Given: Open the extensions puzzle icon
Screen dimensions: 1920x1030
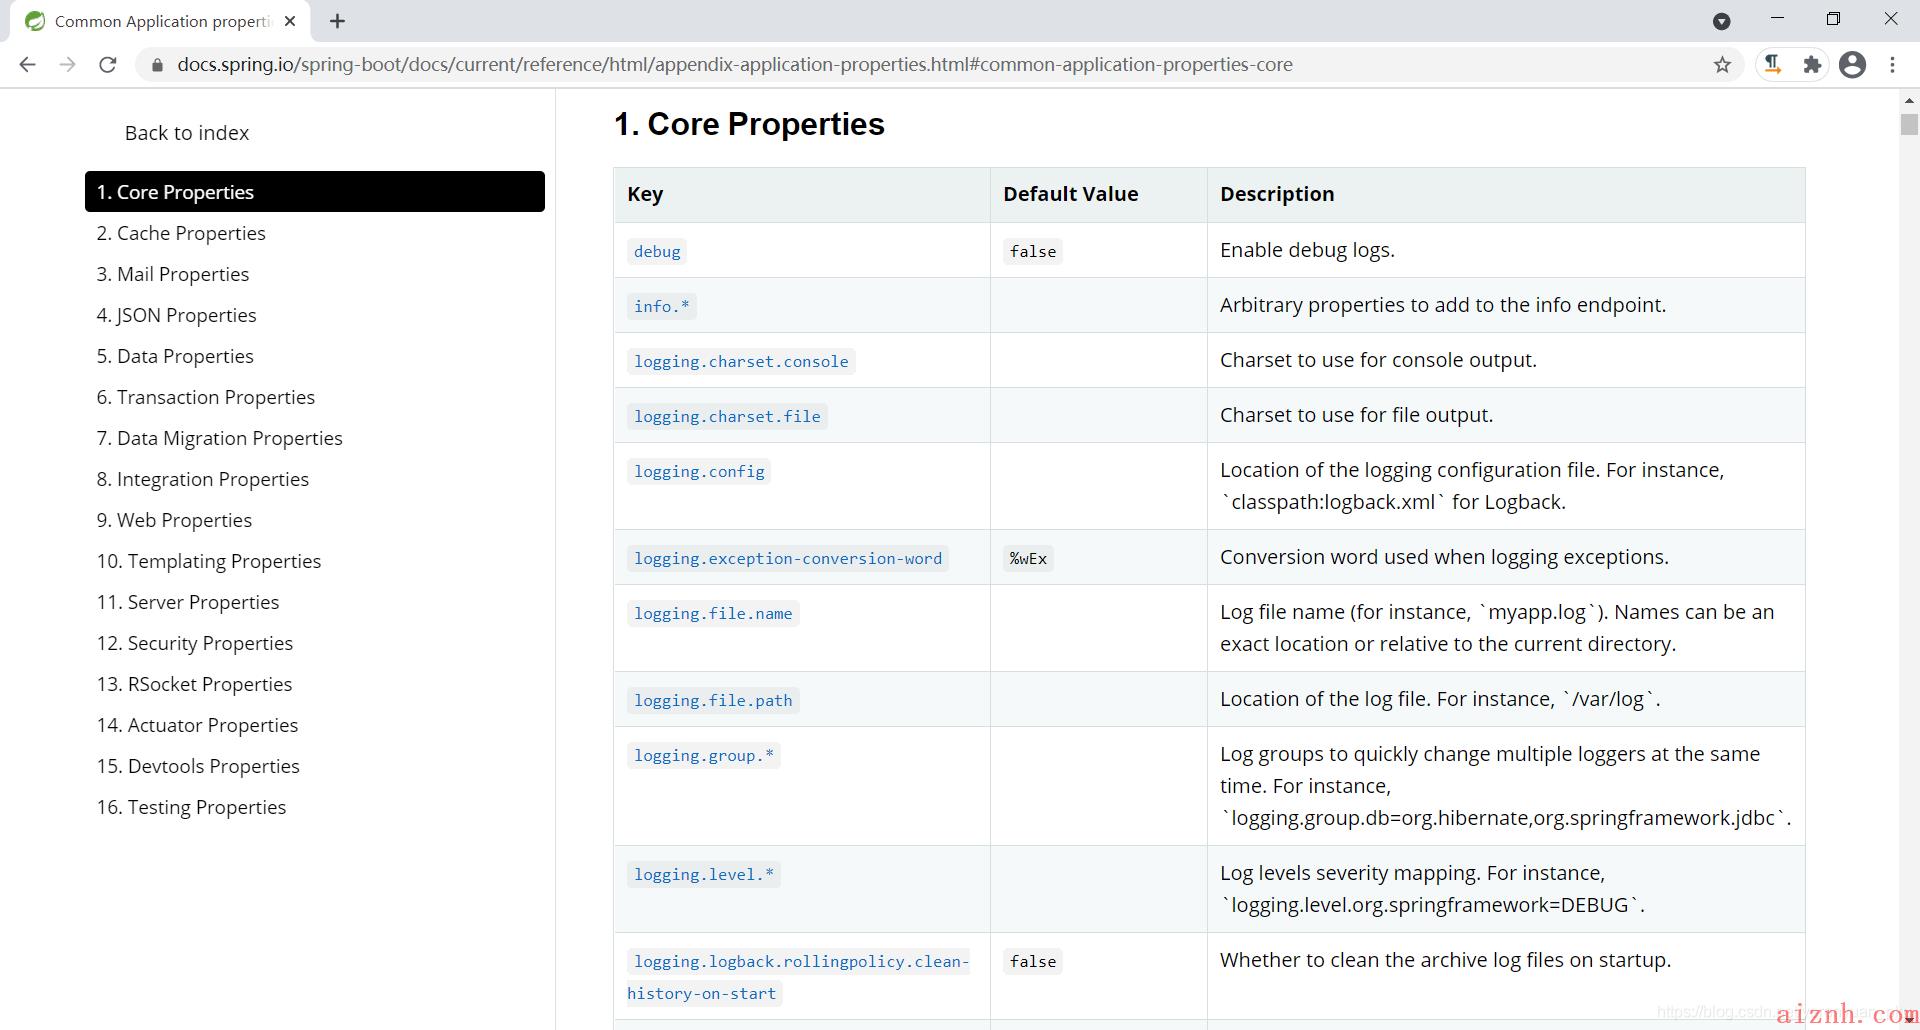Looking at the screenshot, I should coord(1812,65).
